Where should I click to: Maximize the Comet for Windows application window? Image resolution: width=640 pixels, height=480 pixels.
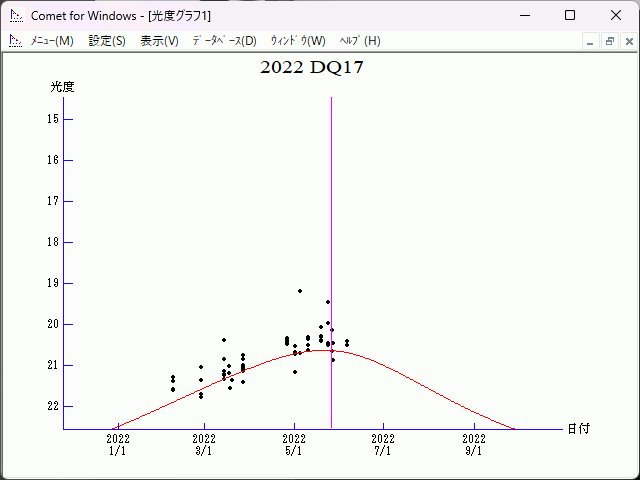pos(570,16)
